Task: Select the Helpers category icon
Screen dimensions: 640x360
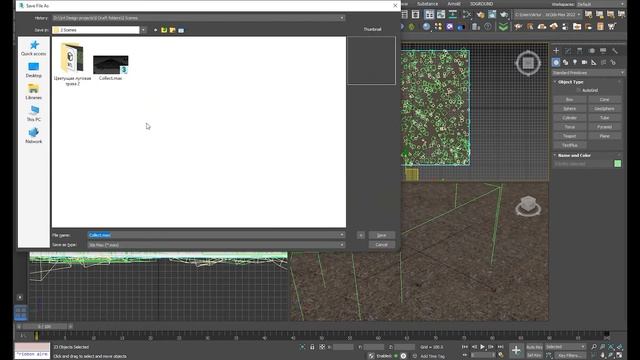Action: [594, 62]
